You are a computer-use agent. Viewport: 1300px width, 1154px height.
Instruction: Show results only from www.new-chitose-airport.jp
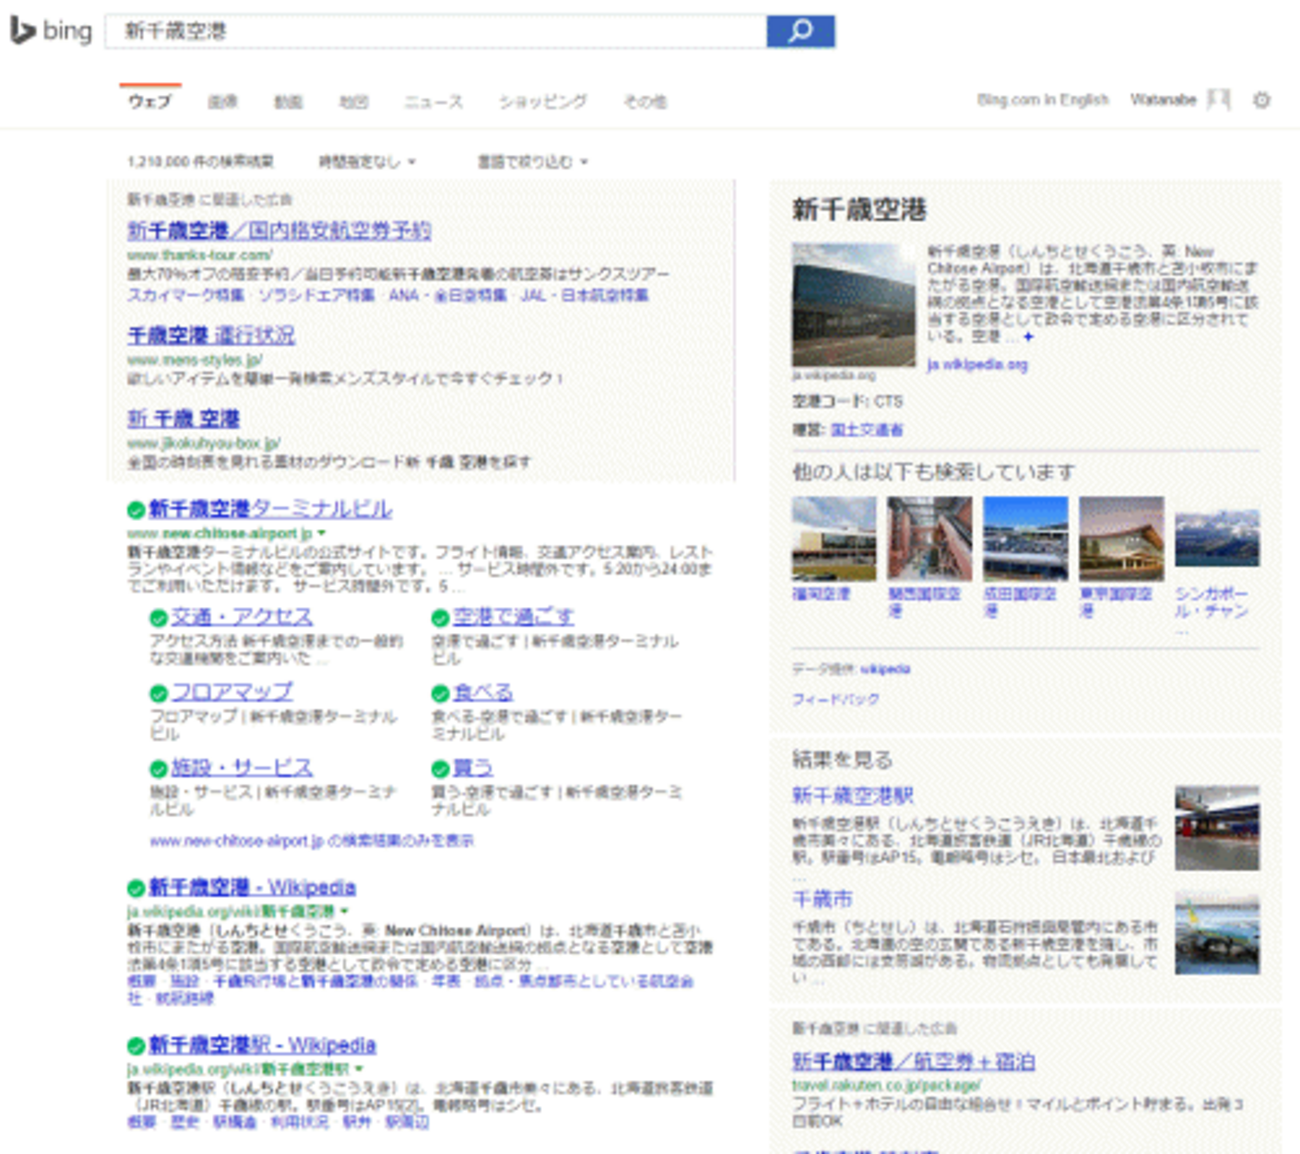(312, 841)
